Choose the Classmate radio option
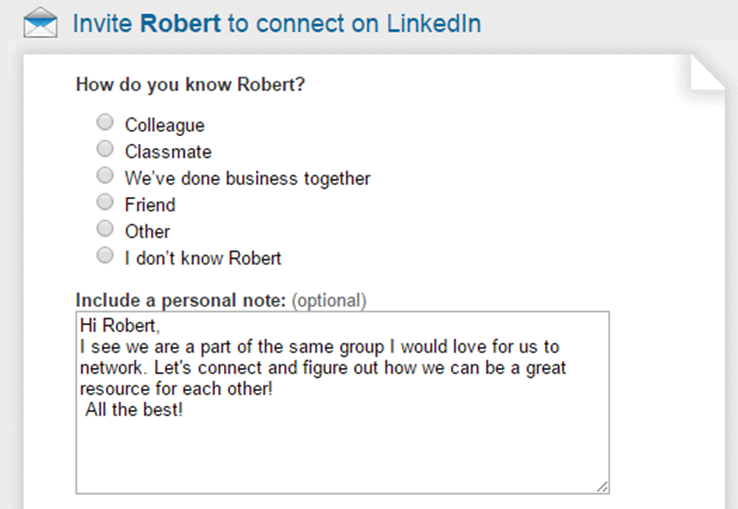 (x=104, y=150)
